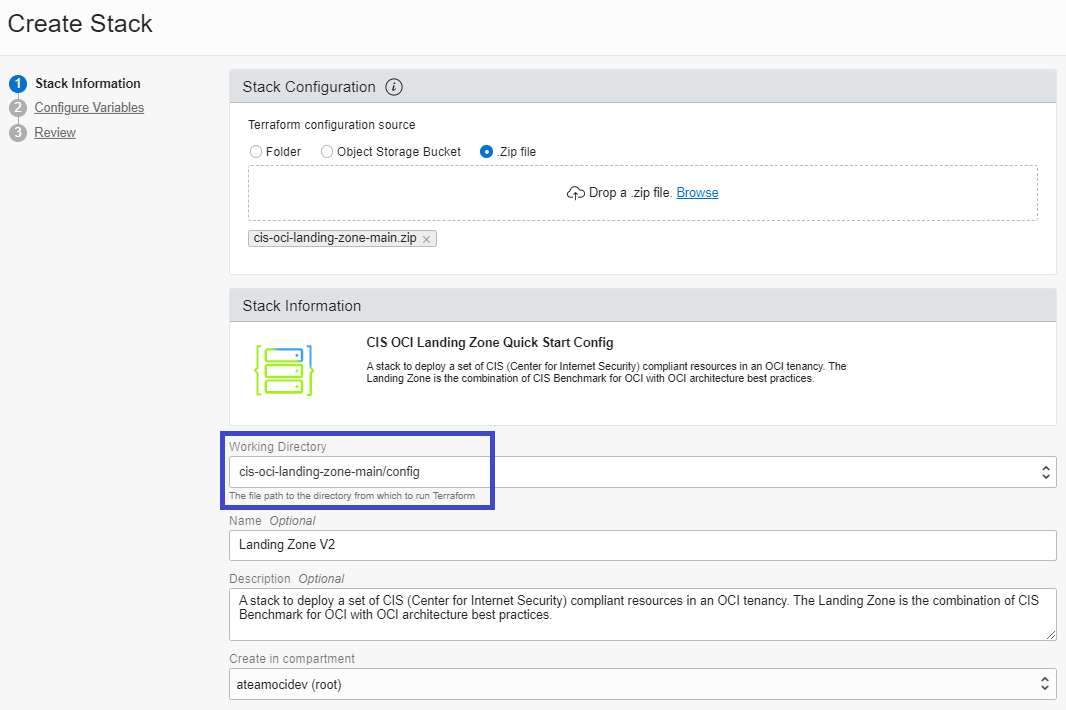Select the Folder radio option
This screenshot has width=1066, height=710.
(257, 152)
